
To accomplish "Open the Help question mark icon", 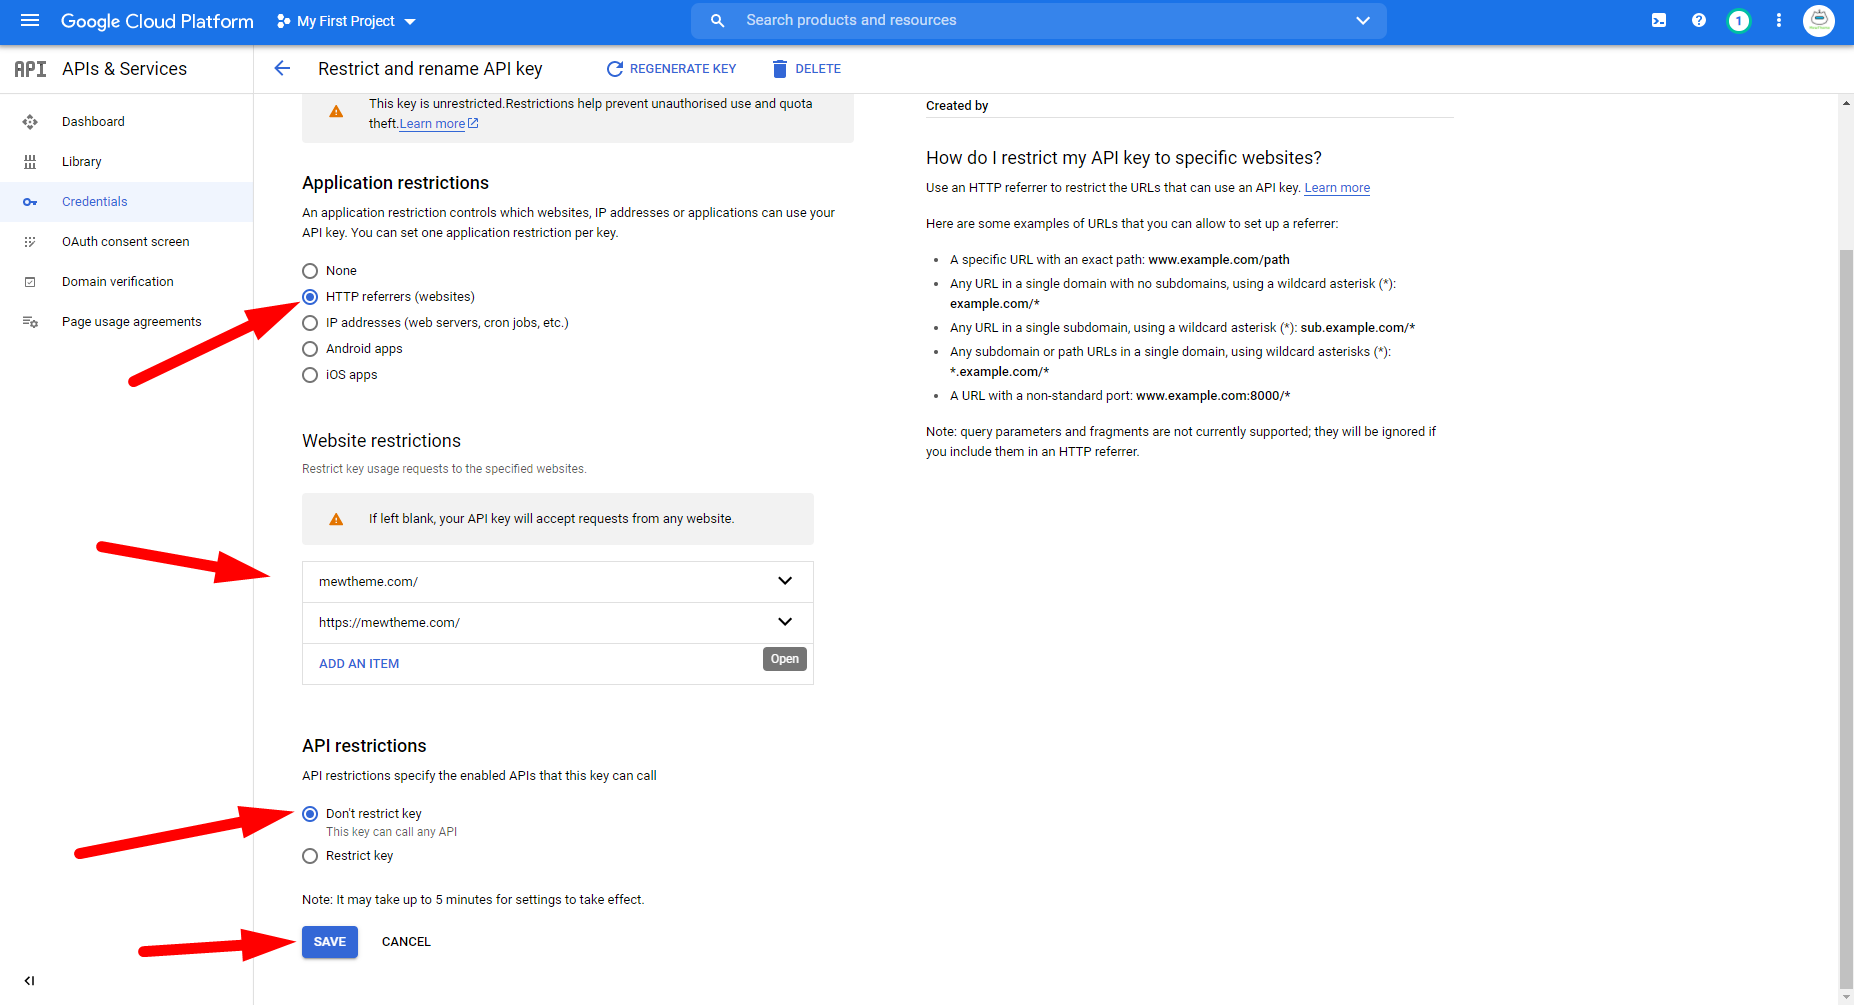I will pyautogui.click(x=1699, y=20).
